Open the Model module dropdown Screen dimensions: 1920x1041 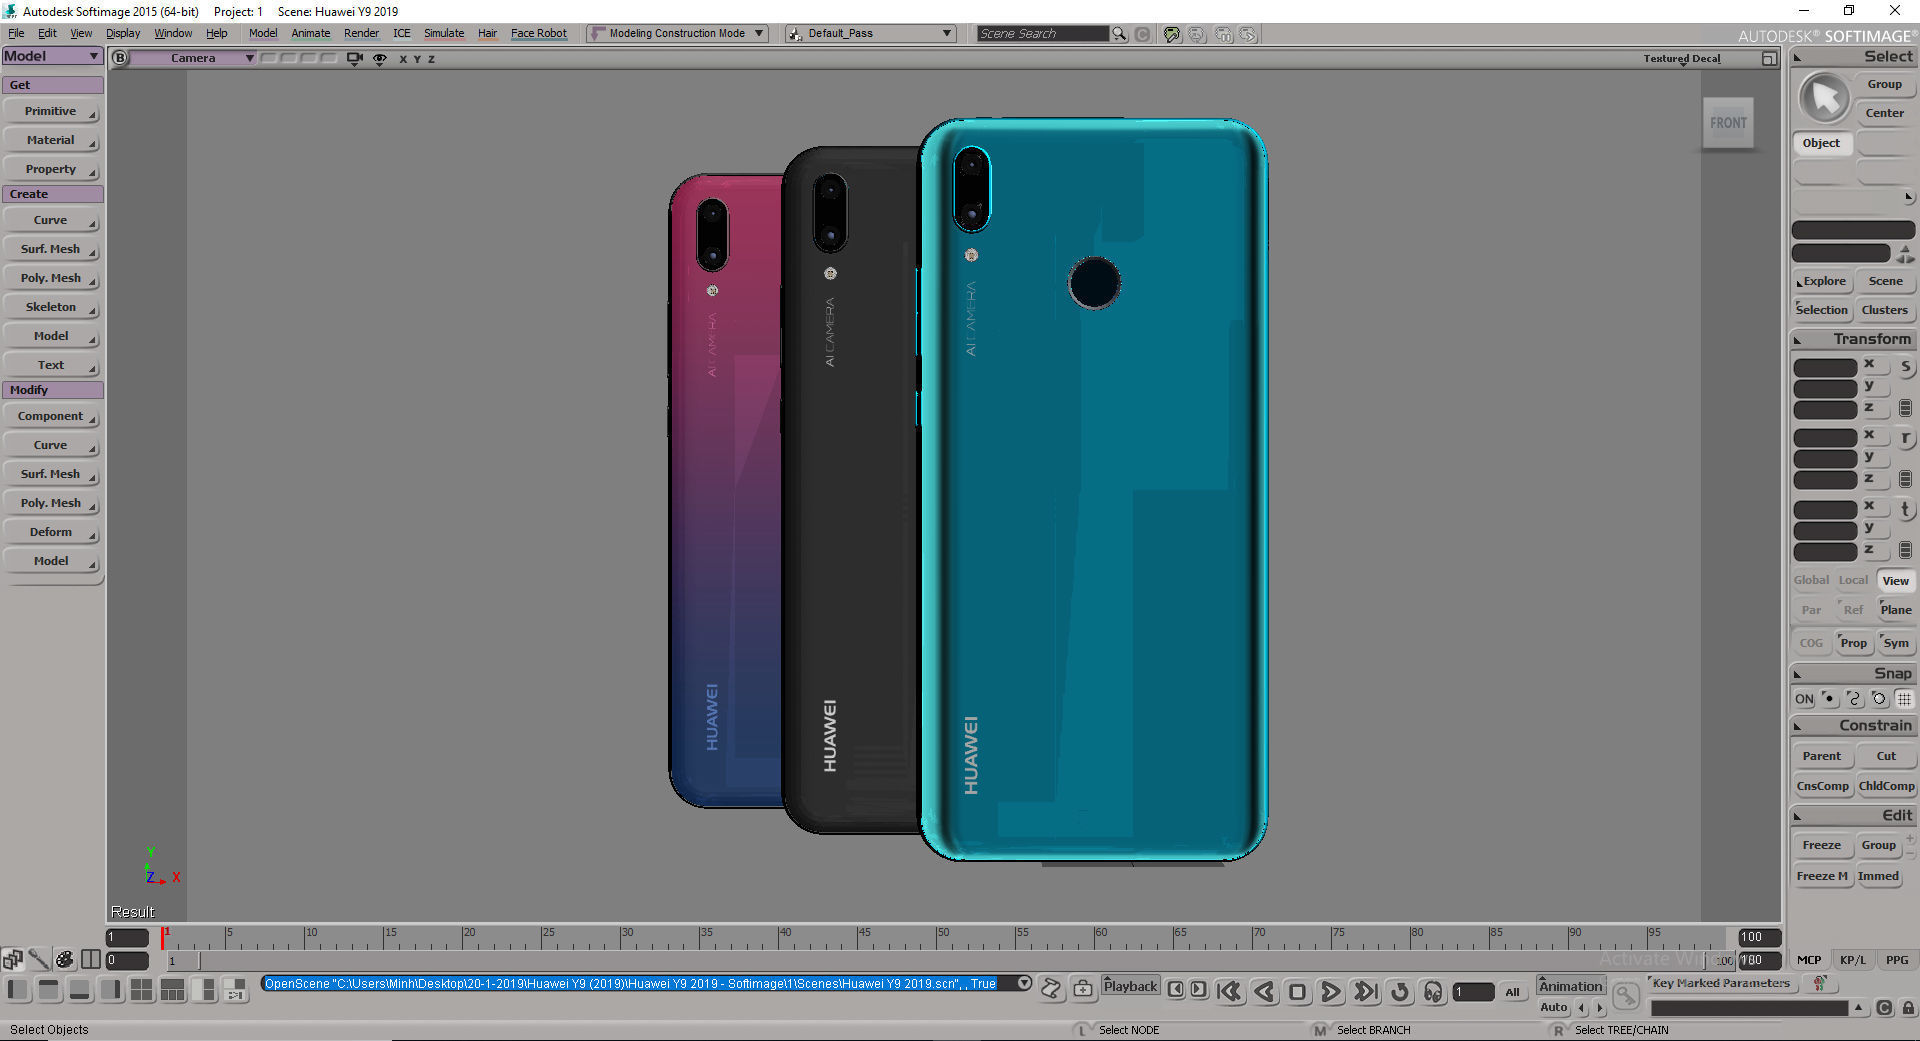[52, 57]
